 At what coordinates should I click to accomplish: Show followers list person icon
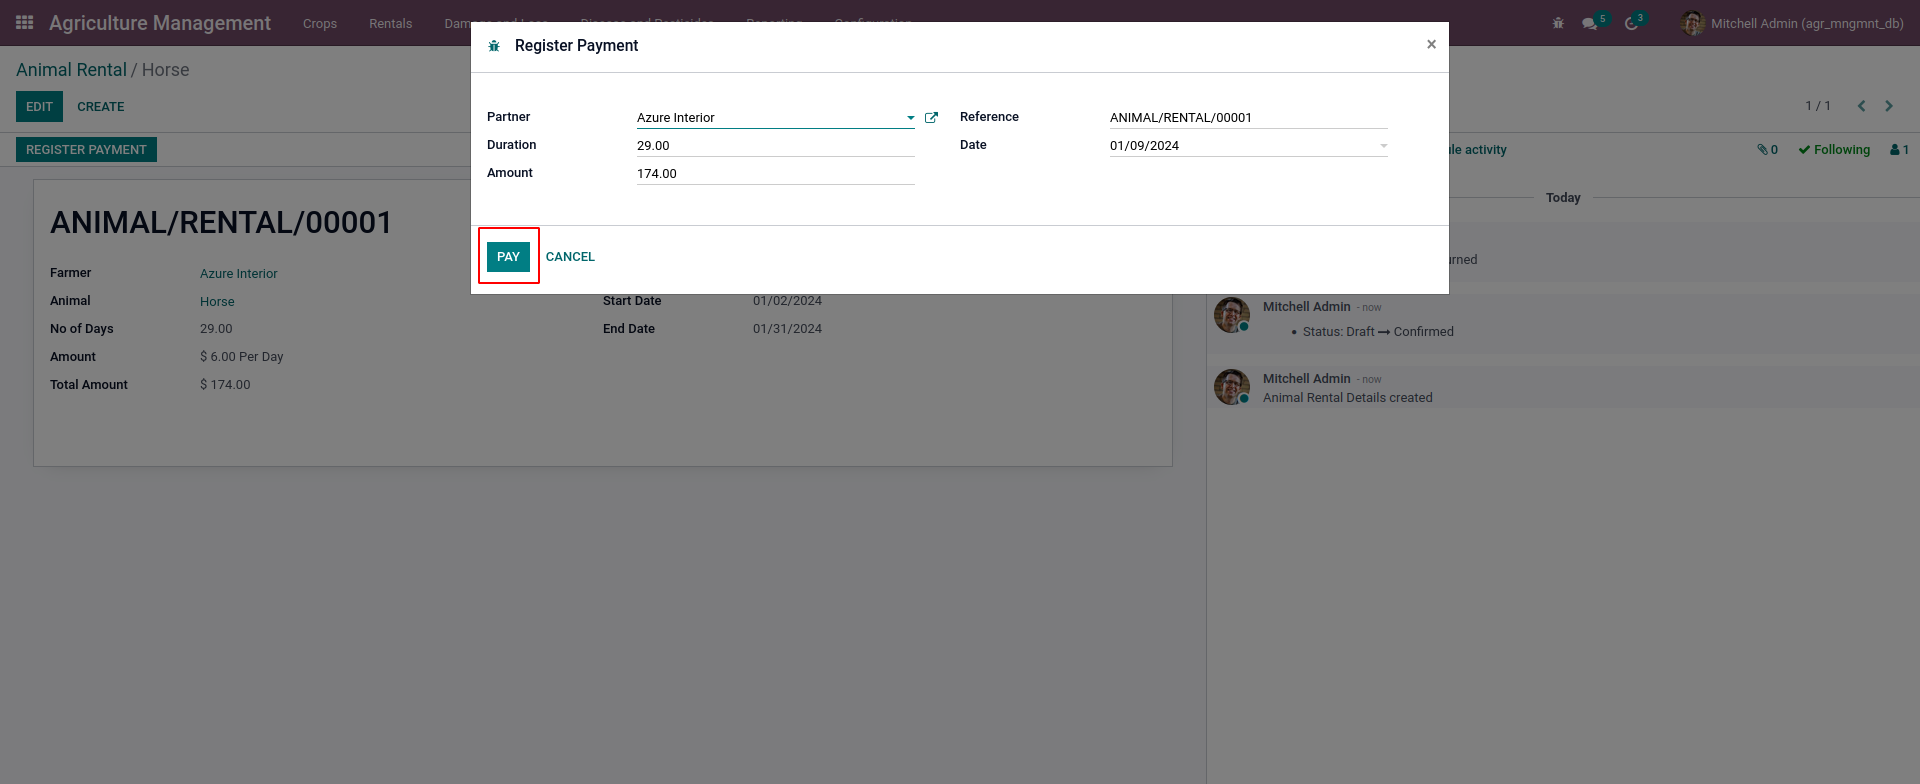(1899, 150)
